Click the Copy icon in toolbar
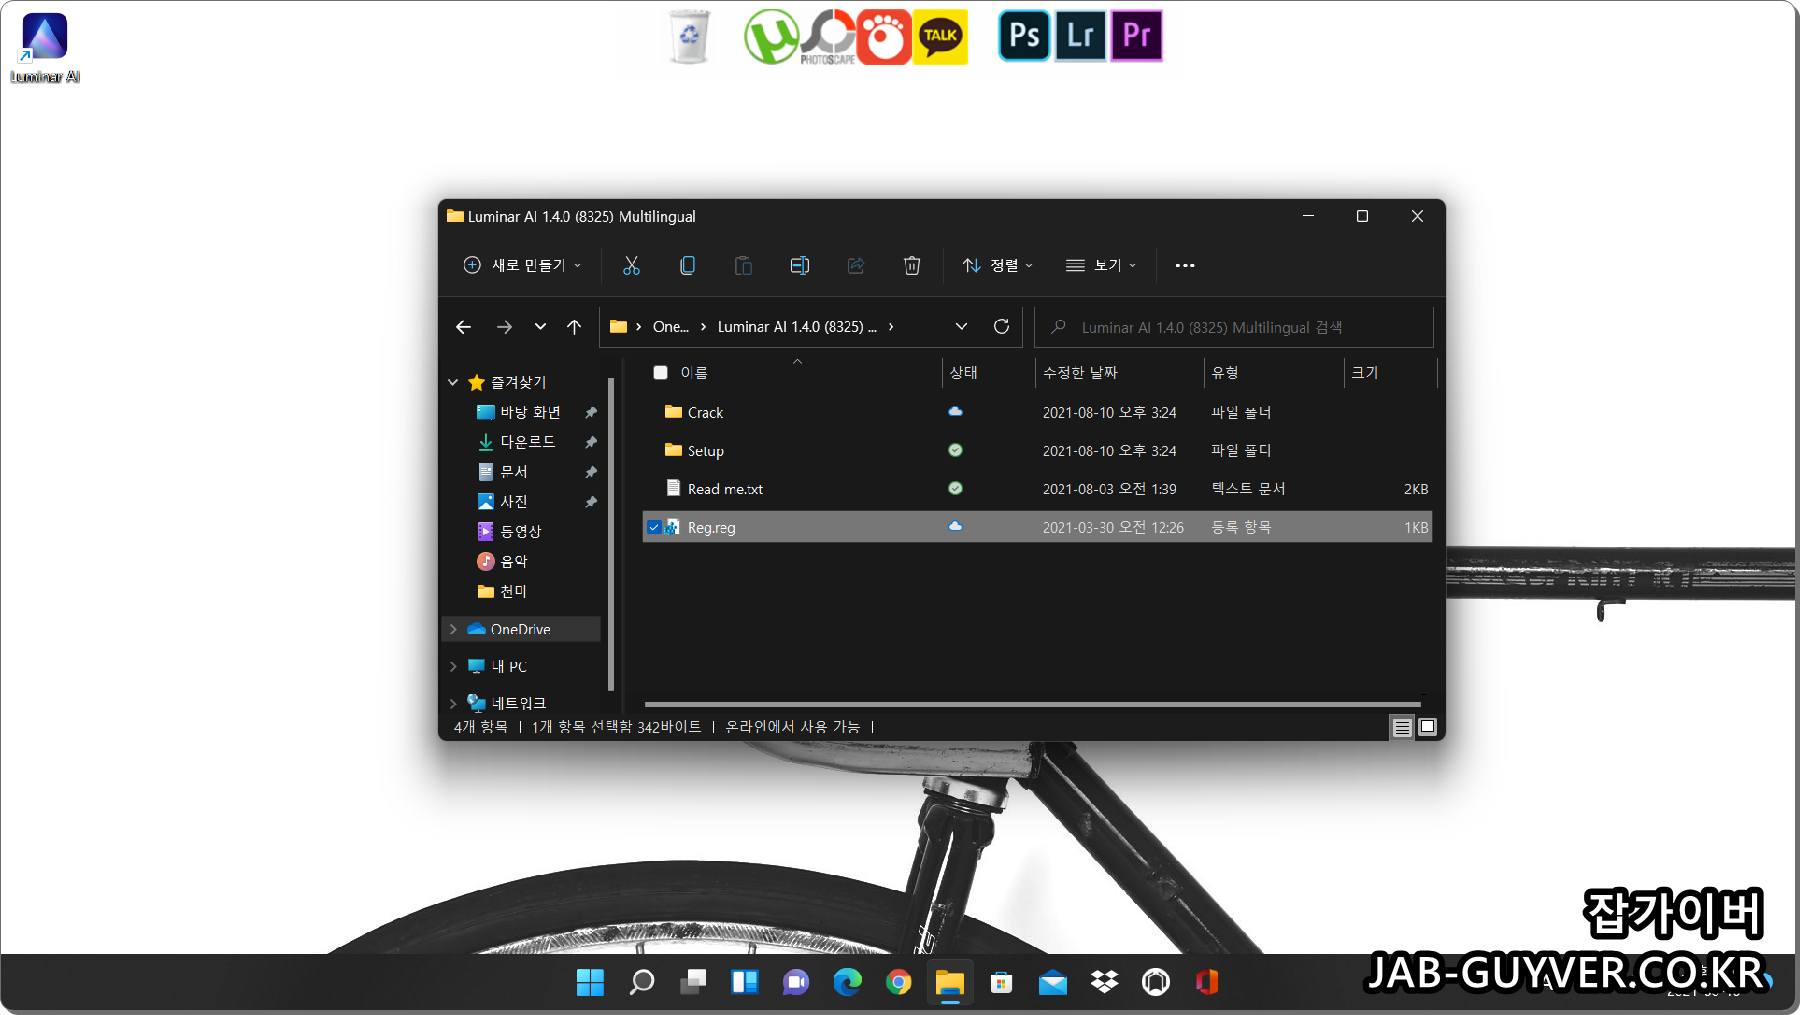Viewport: 1800px width, 1015px height. pyautogui.click(x=687, y=265)
